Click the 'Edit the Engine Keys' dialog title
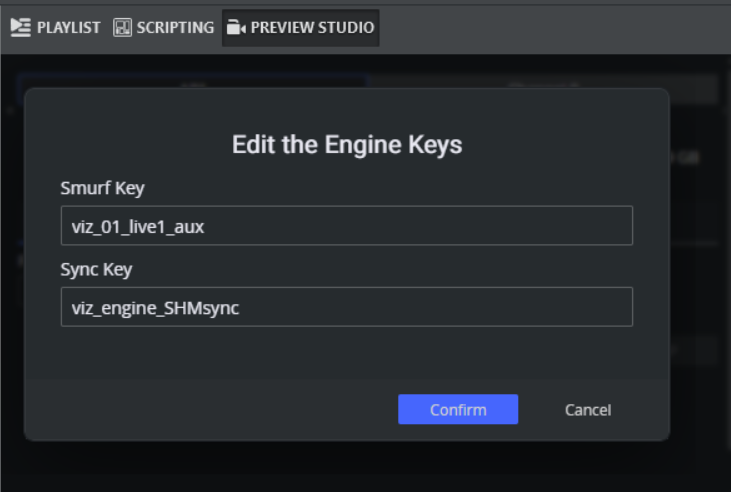The image size is (731, 492). [x=347, y=144]
